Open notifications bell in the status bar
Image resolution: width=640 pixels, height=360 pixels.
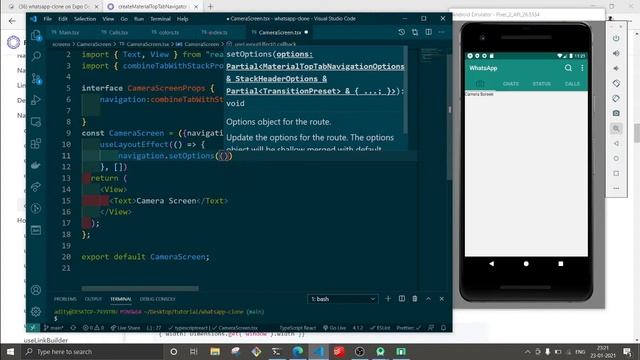click(444, 328)
